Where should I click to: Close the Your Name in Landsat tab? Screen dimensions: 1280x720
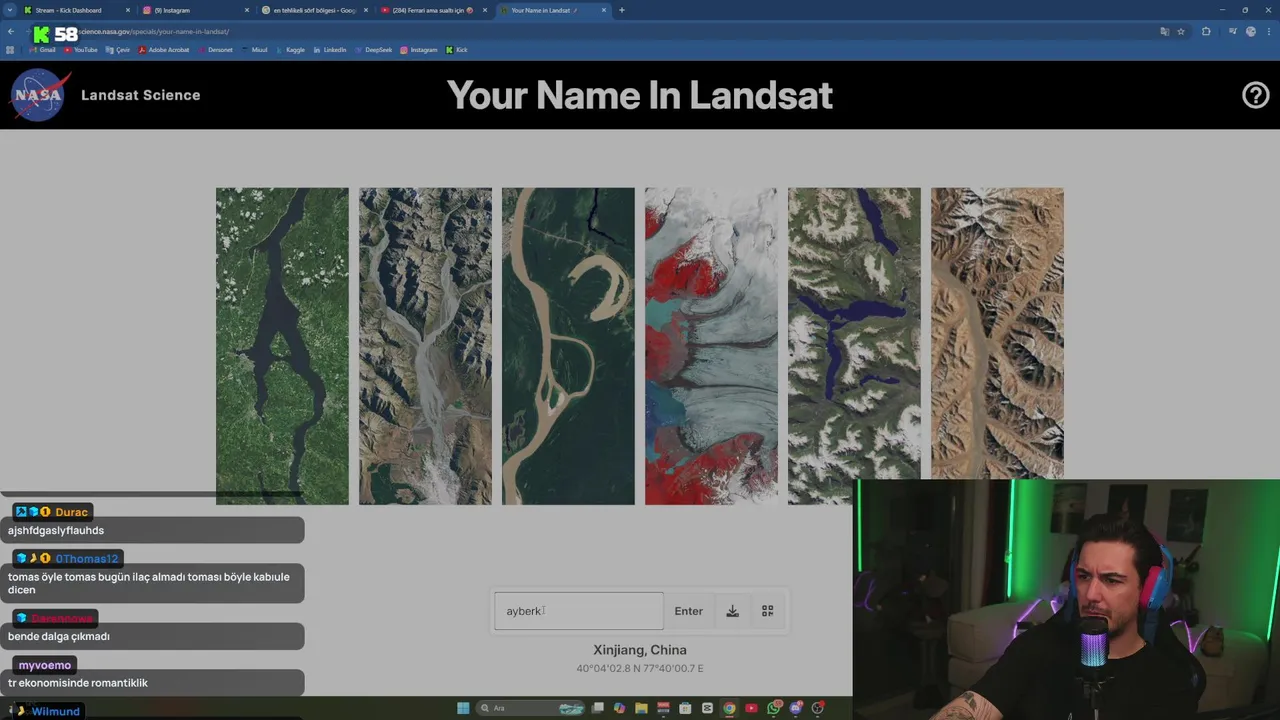(603, 10)
